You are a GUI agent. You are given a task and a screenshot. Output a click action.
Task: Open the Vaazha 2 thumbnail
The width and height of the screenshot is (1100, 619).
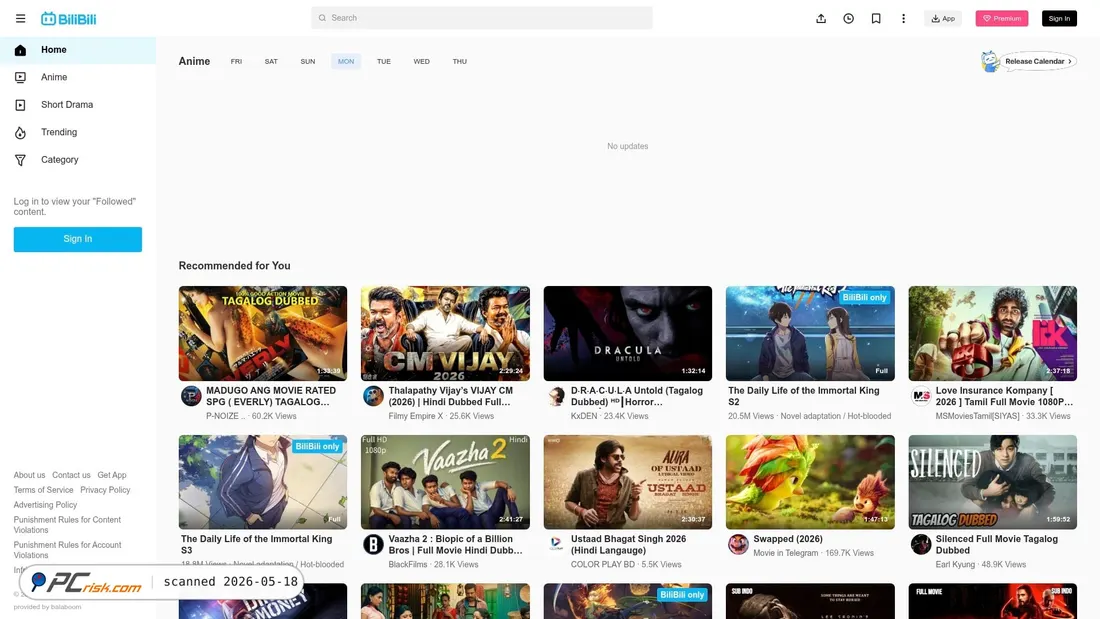point(445,482)
